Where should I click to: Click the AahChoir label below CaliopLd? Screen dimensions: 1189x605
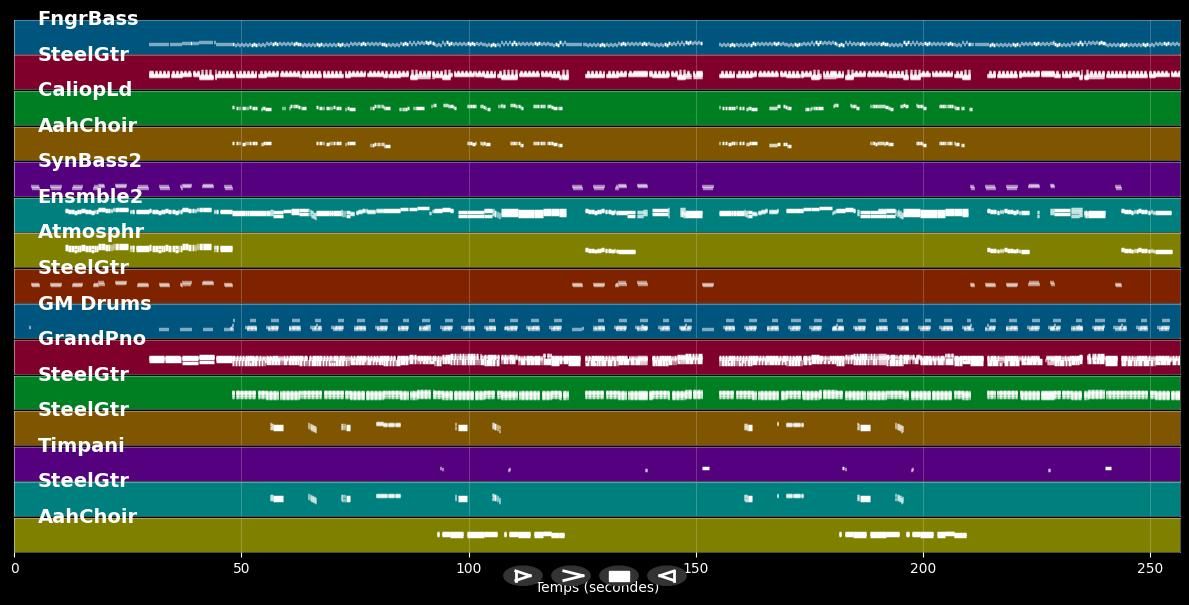87,126
